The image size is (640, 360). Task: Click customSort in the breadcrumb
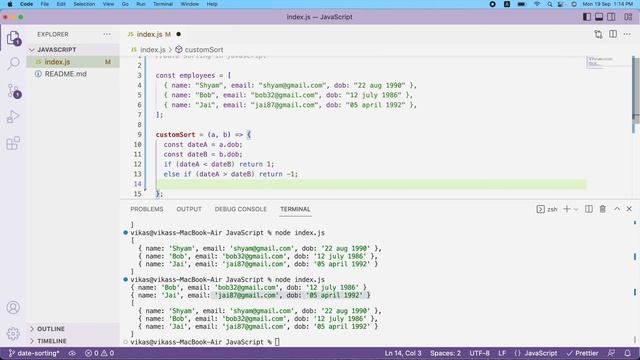[x=204, y=50]
